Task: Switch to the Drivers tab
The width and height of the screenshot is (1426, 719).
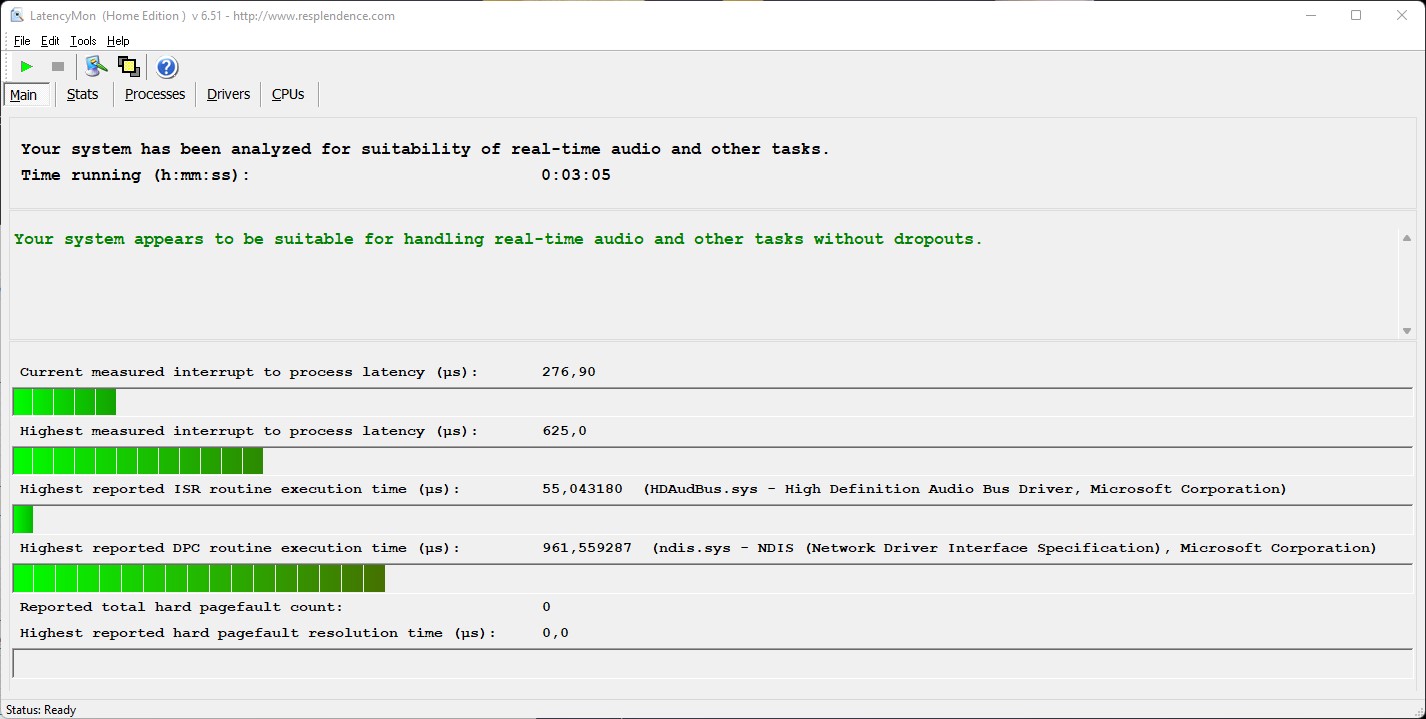Action: coord(228,94)
